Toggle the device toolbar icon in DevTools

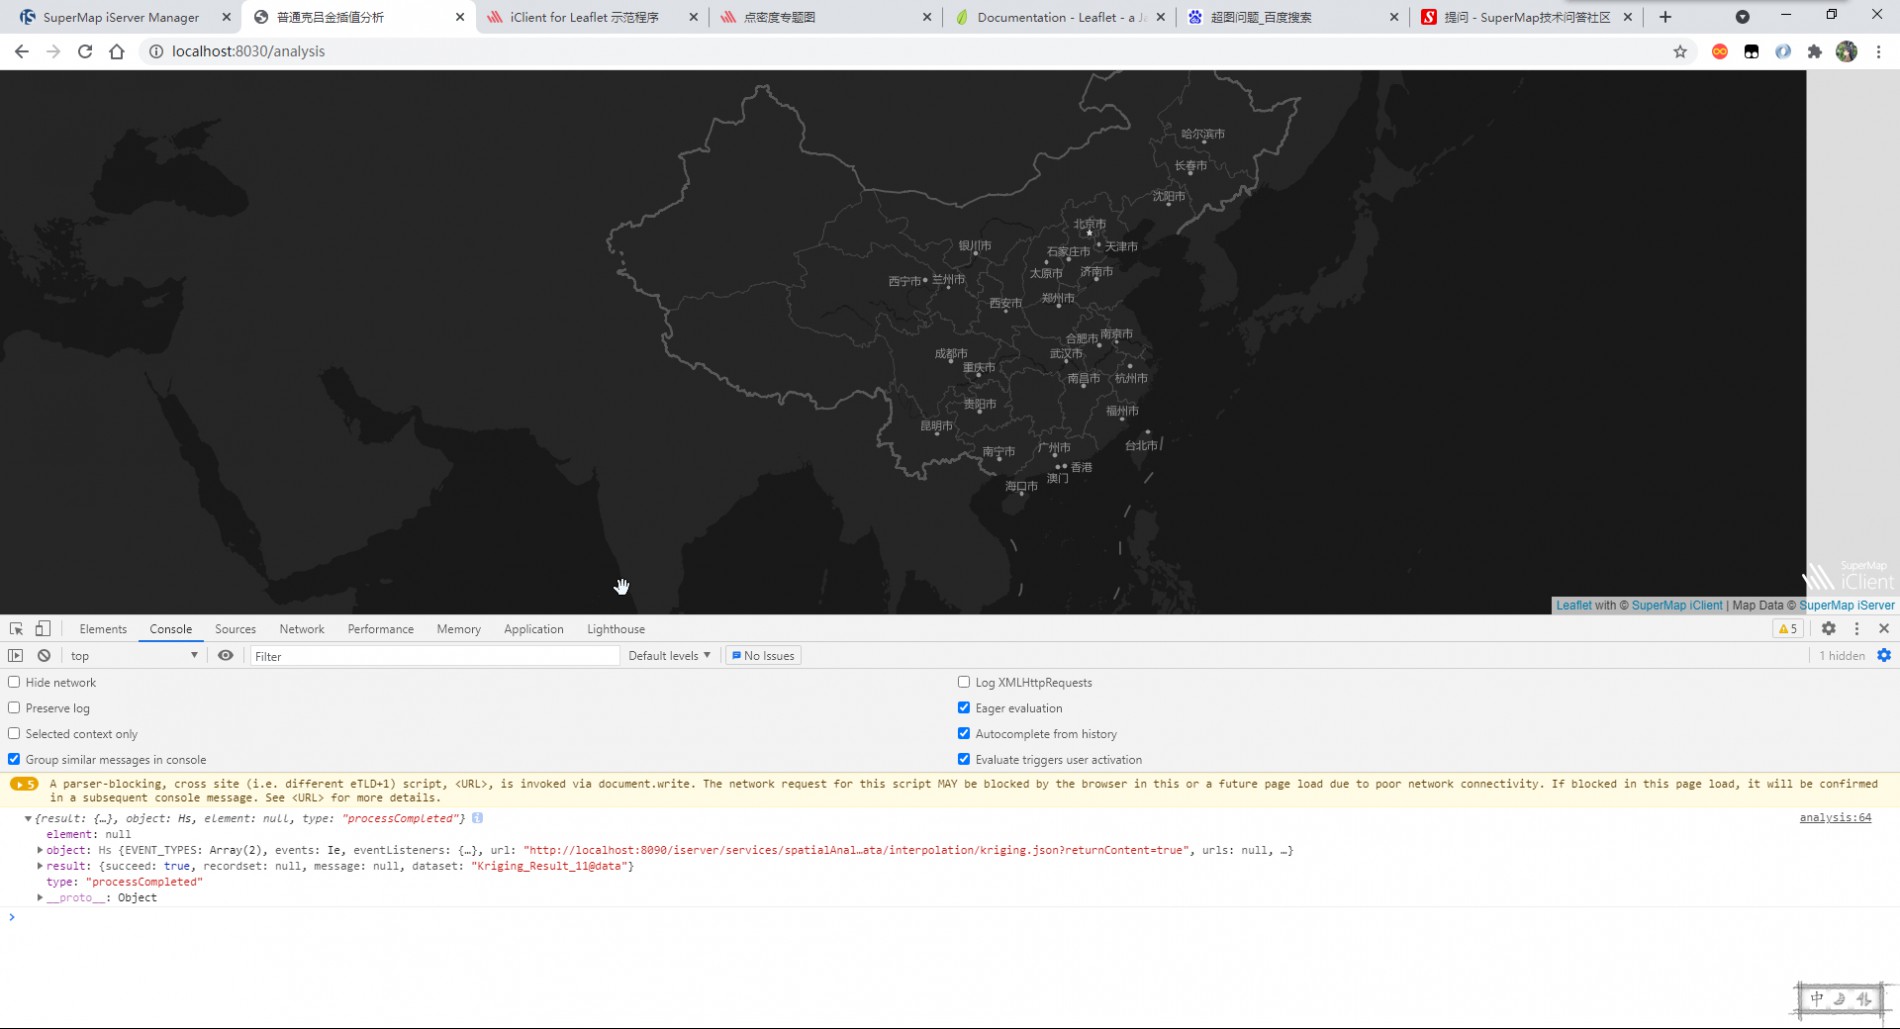point(43,629)
